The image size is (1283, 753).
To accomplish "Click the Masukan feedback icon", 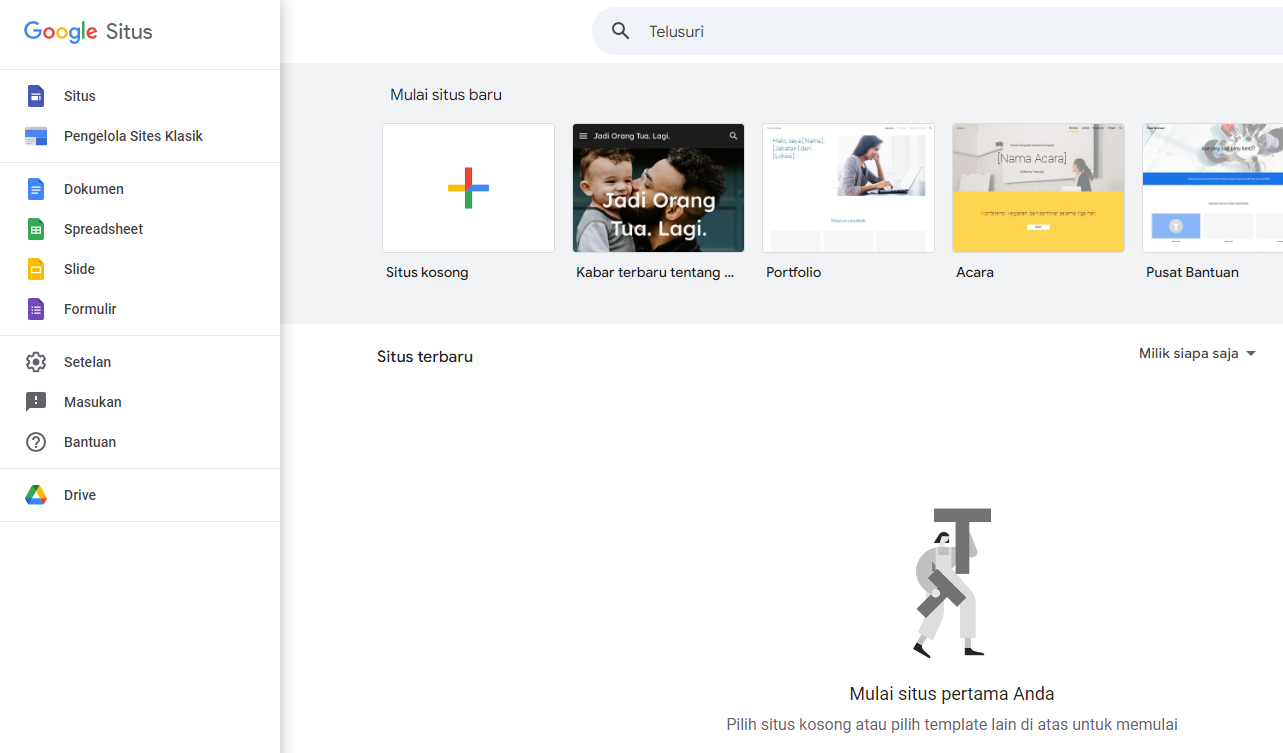I will (x=36, y=402).
